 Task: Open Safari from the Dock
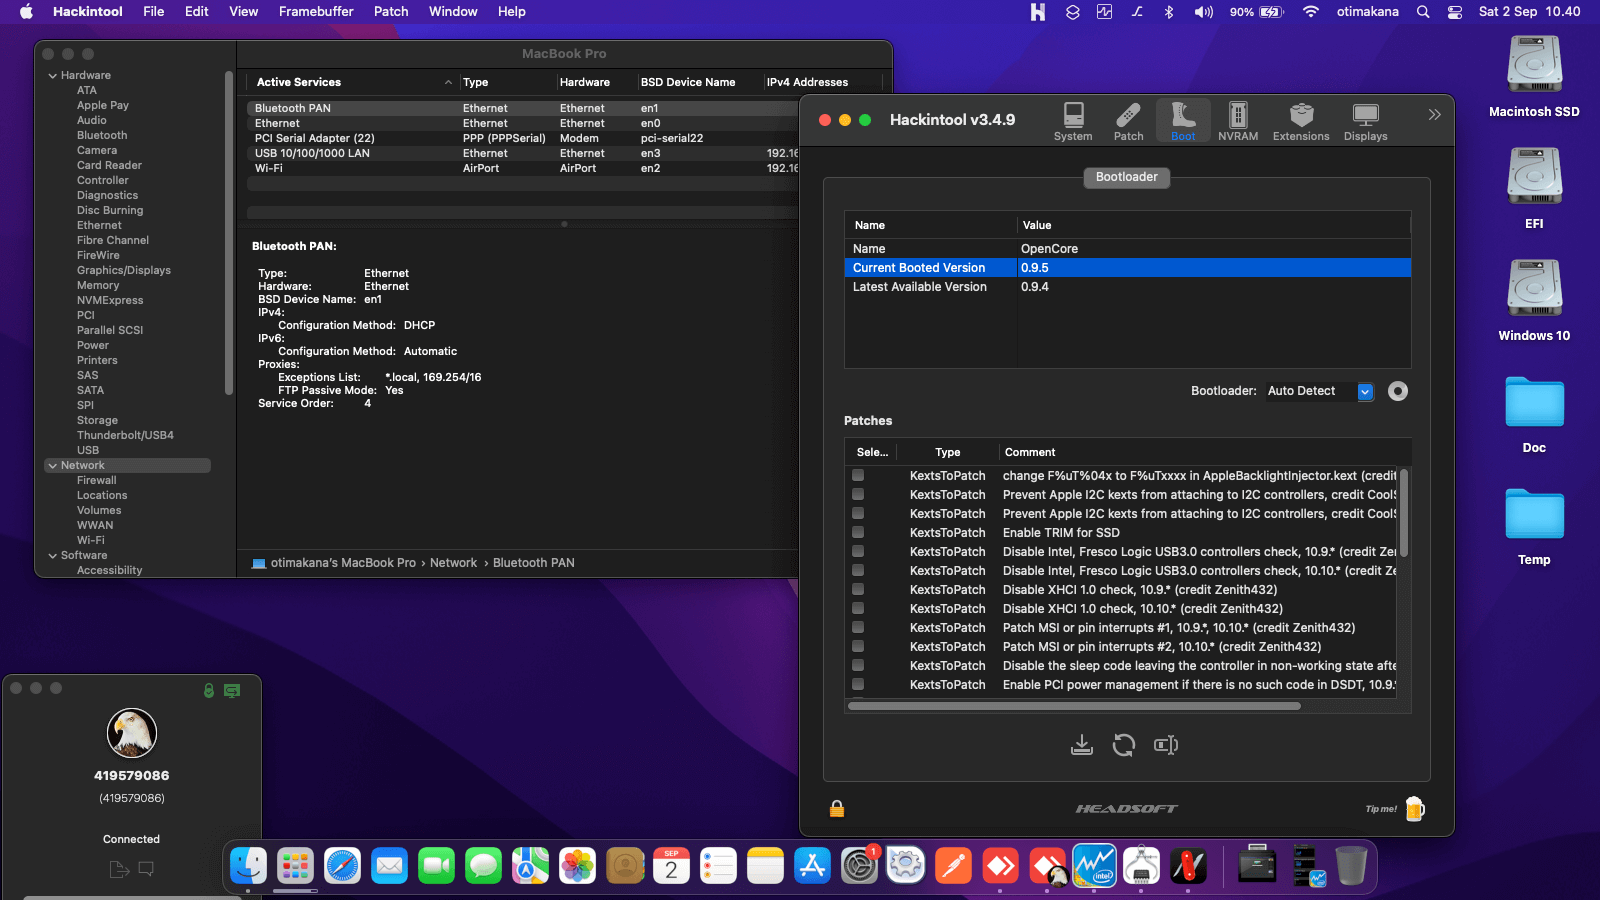[342, 866]
